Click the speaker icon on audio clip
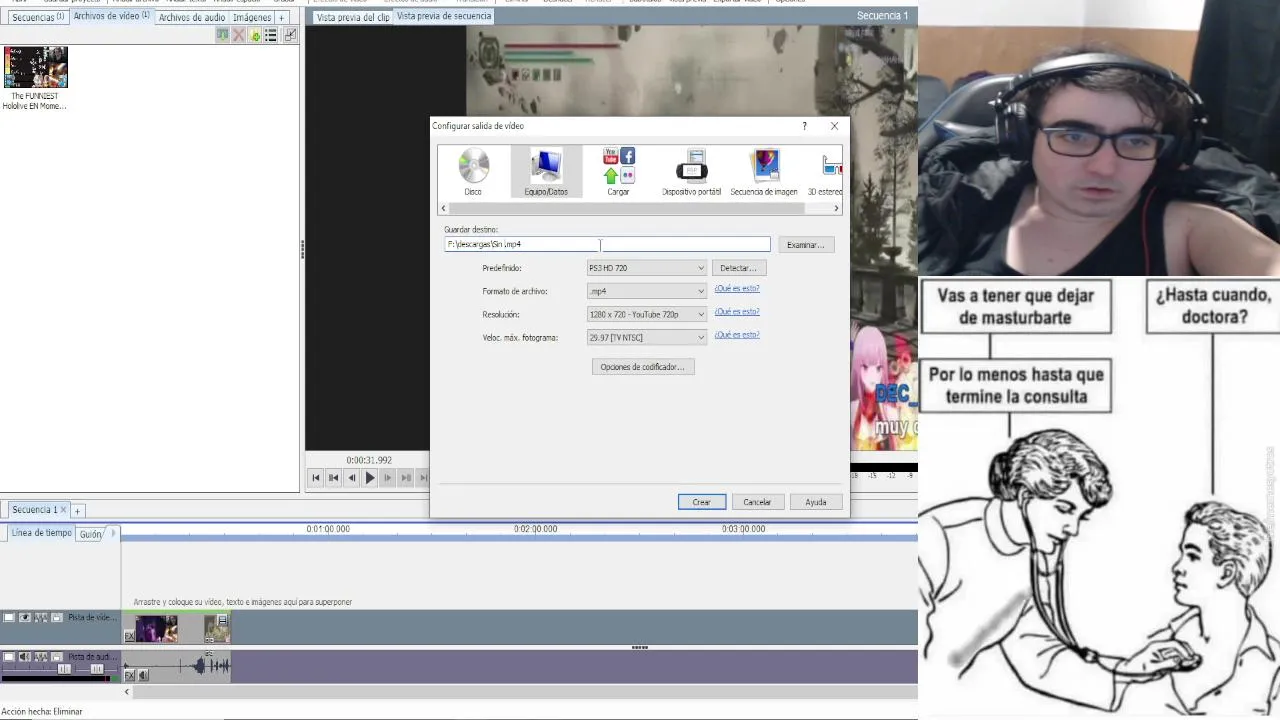 pos(142,676)
